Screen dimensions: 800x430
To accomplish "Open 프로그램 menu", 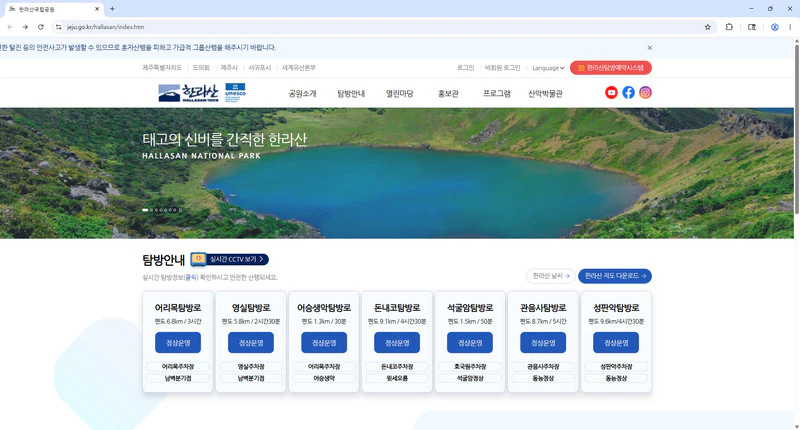I will tap(496, 93).
